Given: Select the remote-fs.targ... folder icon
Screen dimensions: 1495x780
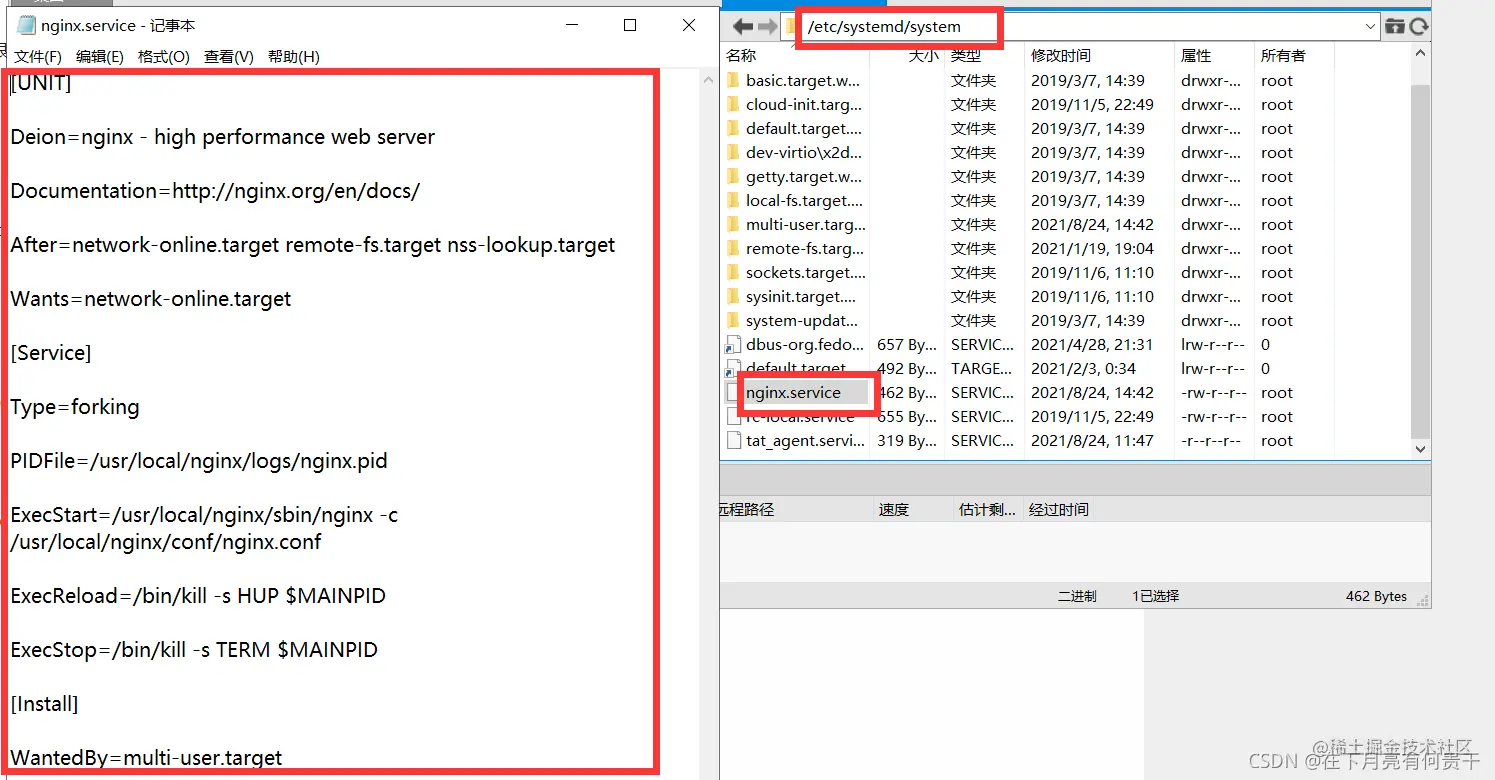Looking at the screenshot, I should [x=733, y=248].
